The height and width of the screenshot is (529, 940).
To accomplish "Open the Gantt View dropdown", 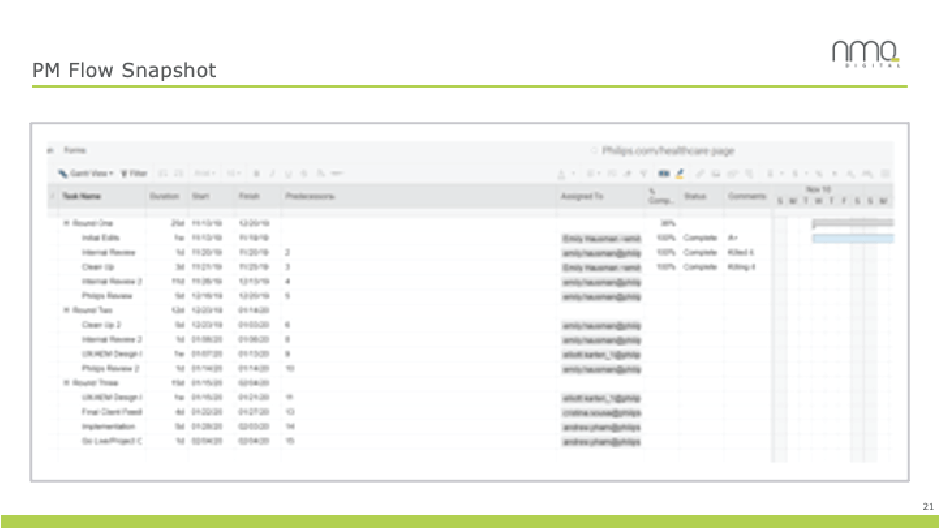I will [86, 173].
